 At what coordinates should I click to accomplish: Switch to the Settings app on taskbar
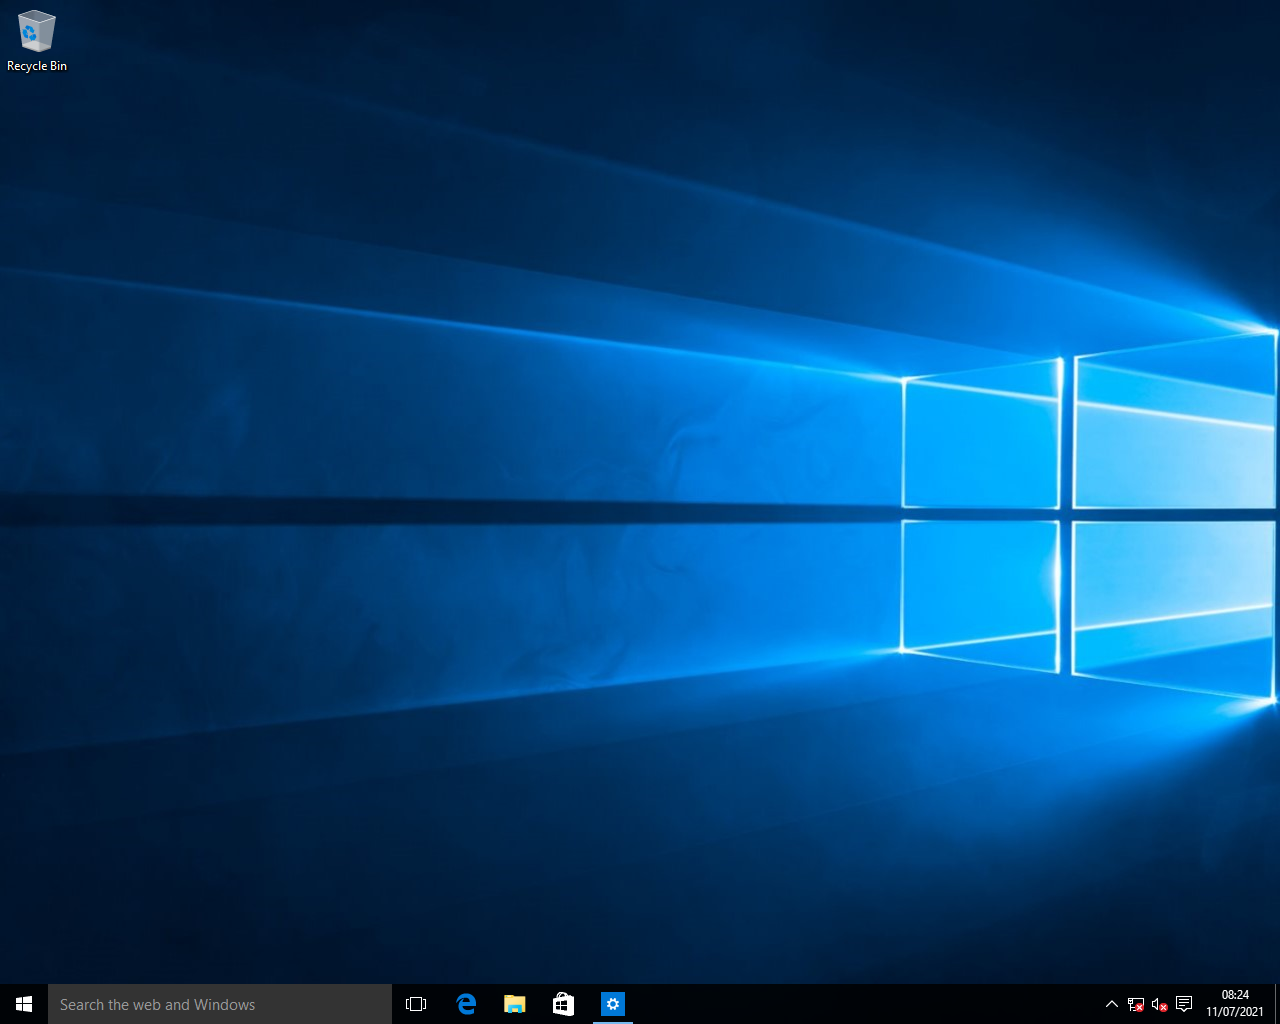tap(613, 1004)
